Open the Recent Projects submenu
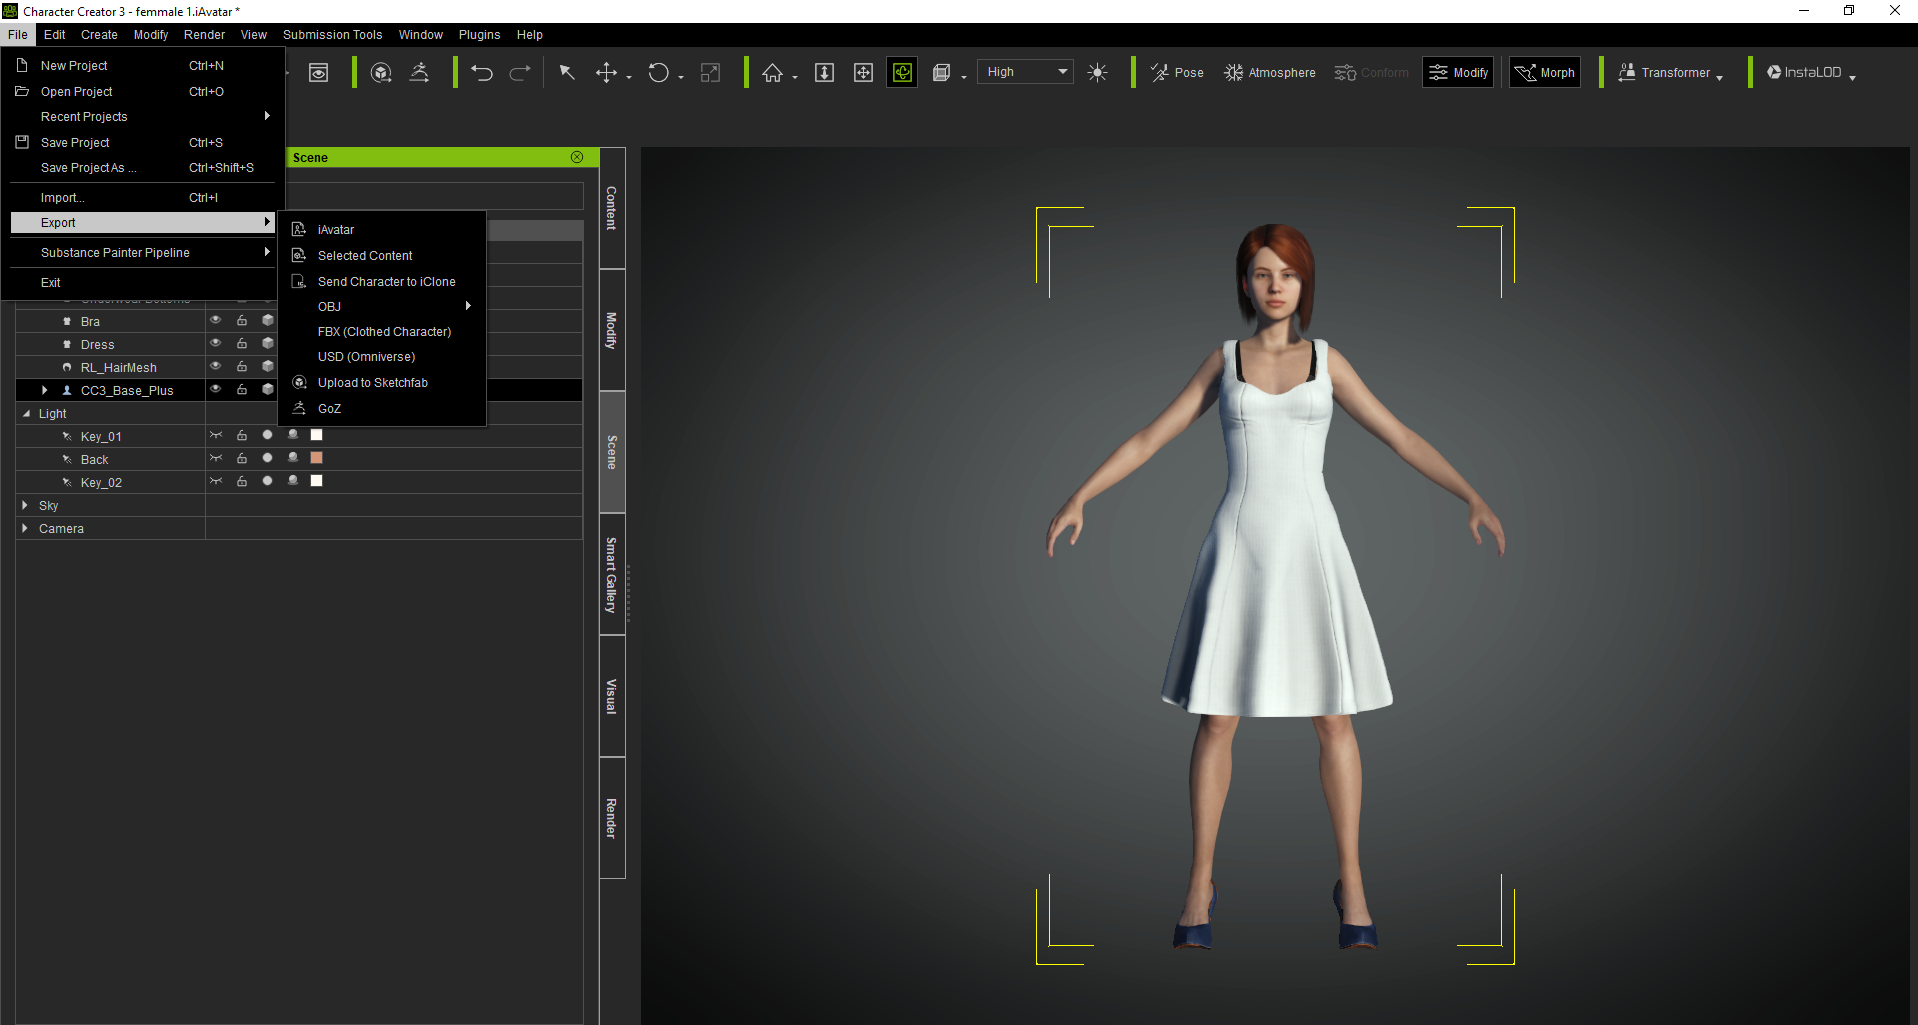The image size is (1918, 1025). (143, 116)
